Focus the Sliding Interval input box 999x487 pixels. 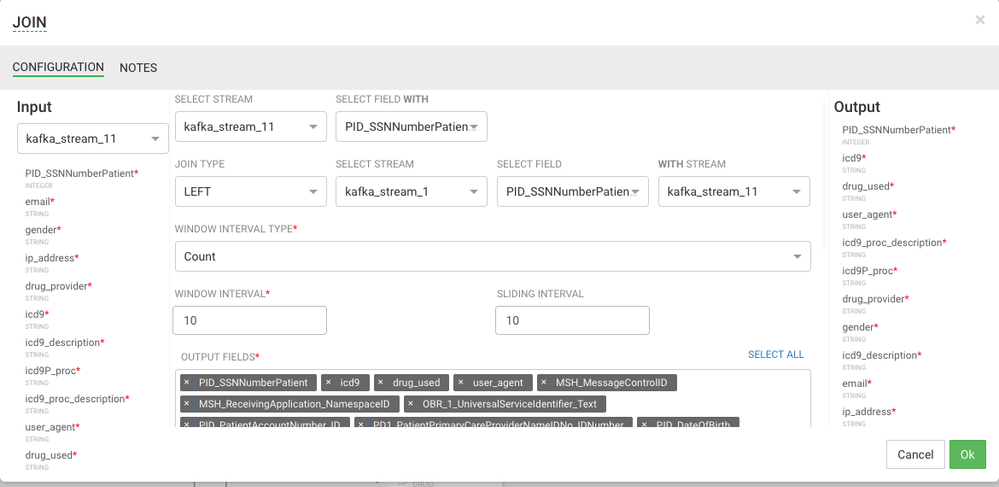pyautogui.click(x=572, y=321)
